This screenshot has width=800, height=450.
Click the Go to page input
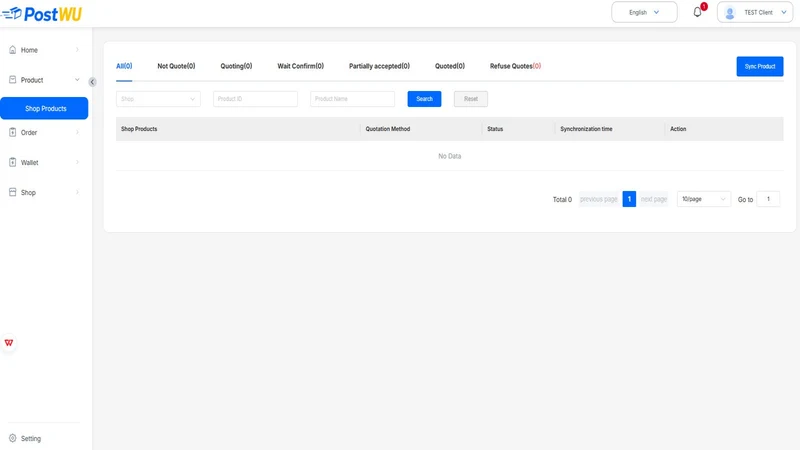coord(768,199)
